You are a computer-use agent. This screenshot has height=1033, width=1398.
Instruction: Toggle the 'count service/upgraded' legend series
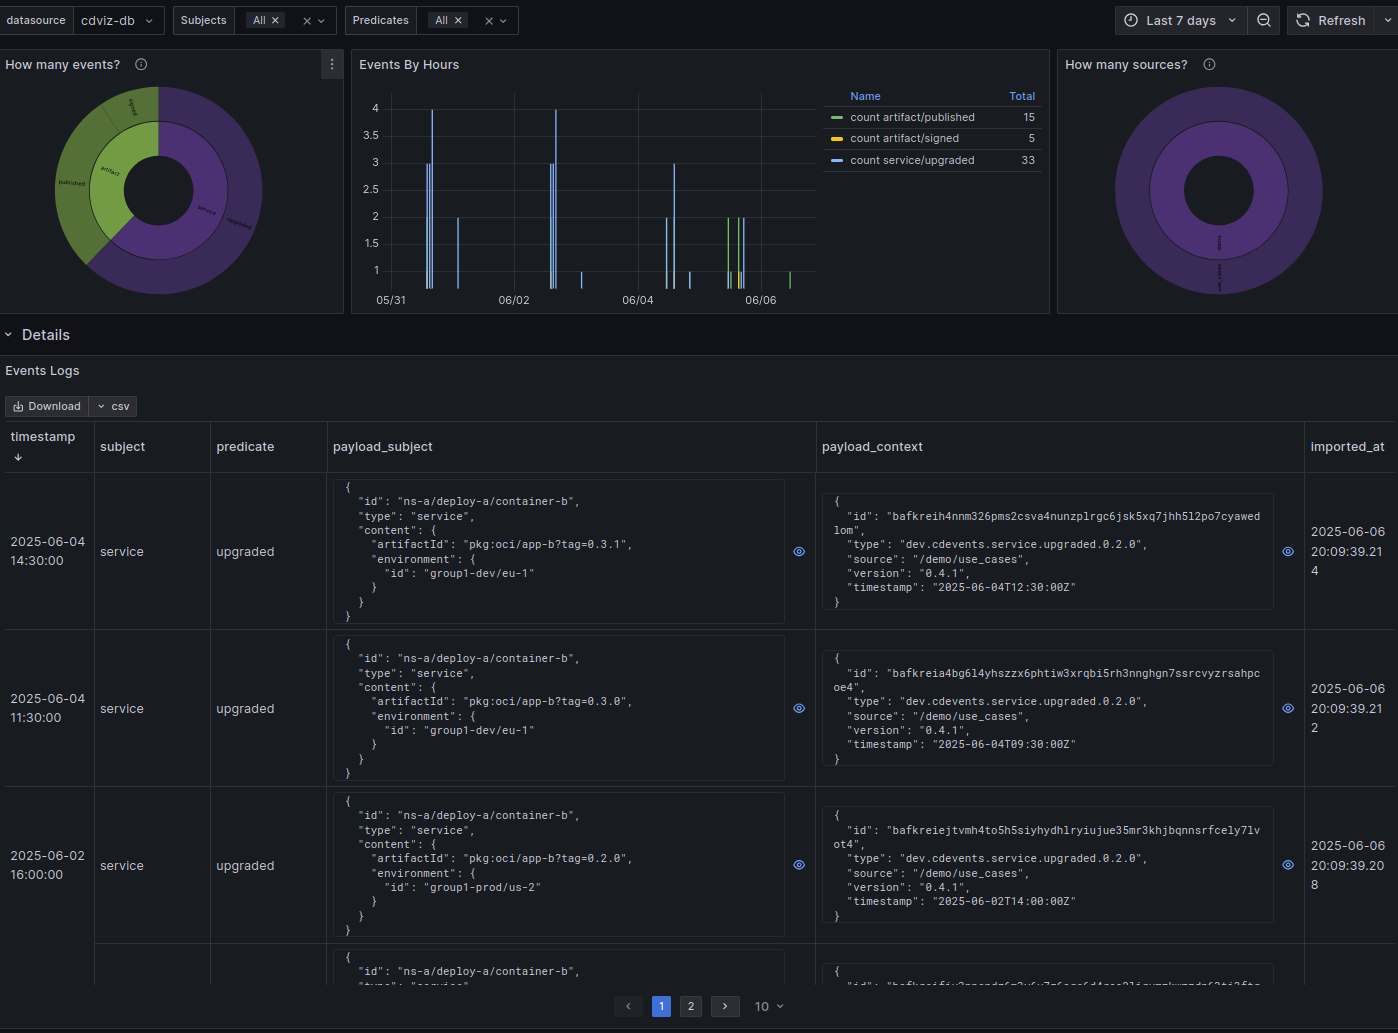(x=912, y=160)
